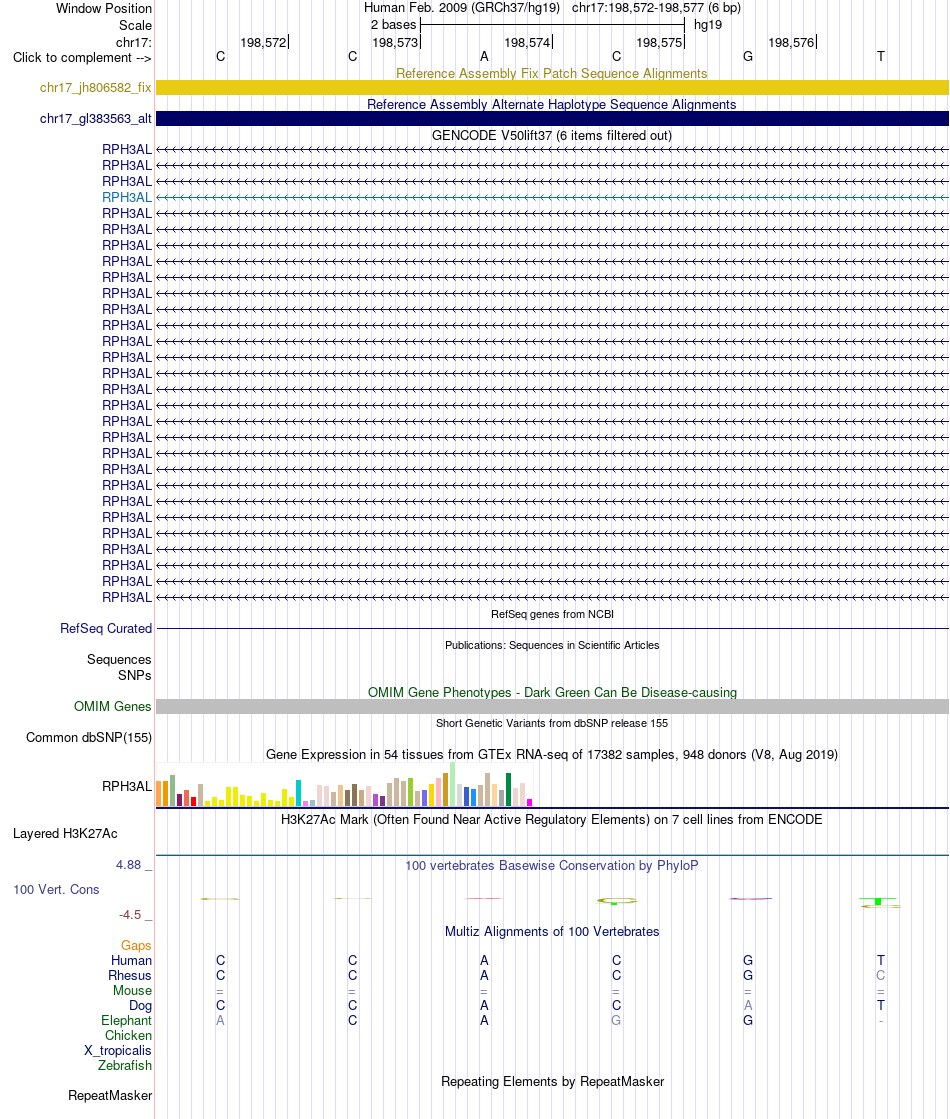Click the 198,573 position tick label
This screenshot has height=1119, width=950.
tap(395, 42)
